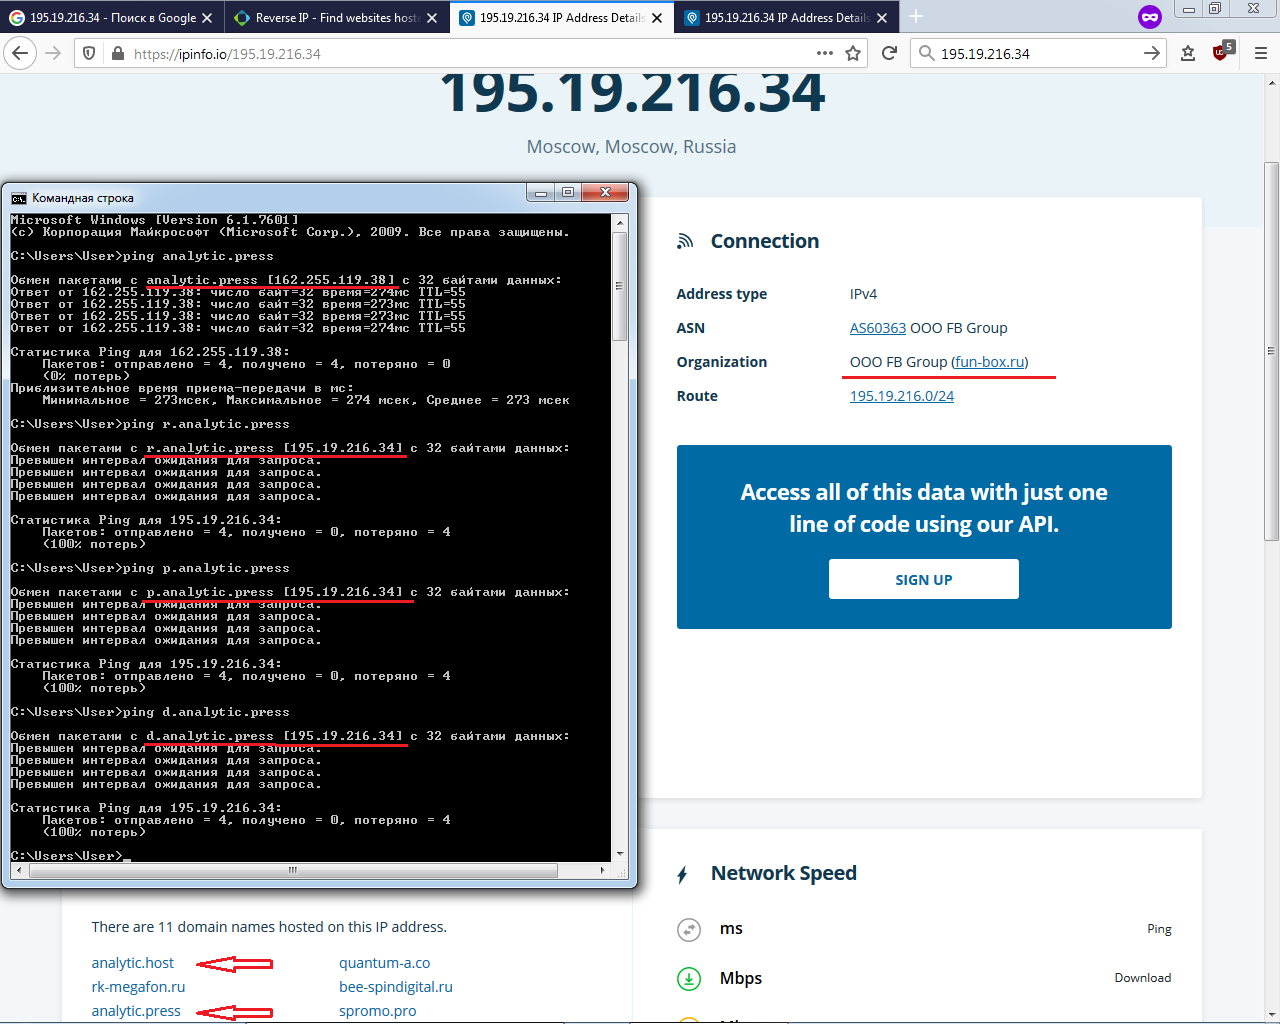
Task: Open the uBlock Origin extension icon
Action: [1223, 51]
